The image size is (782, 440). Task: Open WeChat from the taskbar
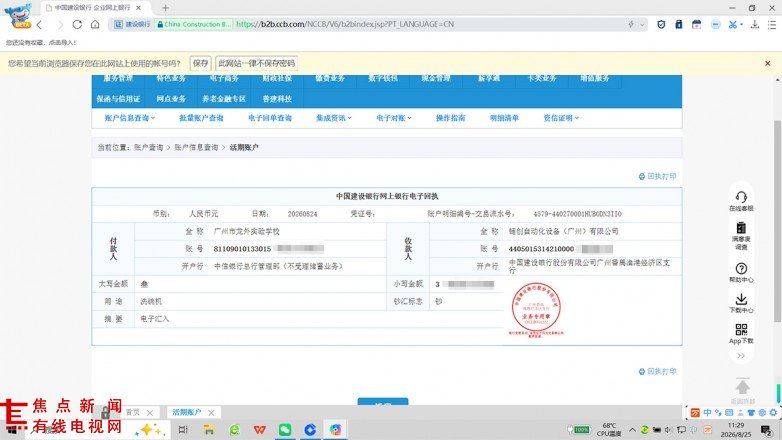(285, 430)
